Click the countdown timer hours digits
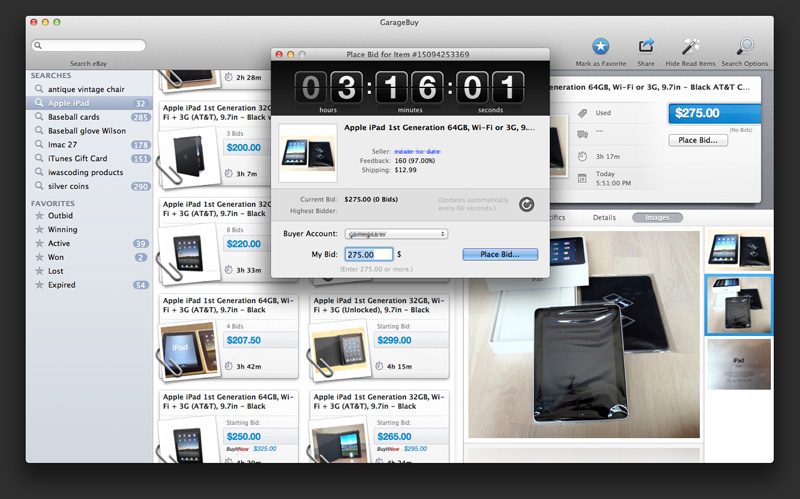The image size is (800, 499). tap(329, 87)
